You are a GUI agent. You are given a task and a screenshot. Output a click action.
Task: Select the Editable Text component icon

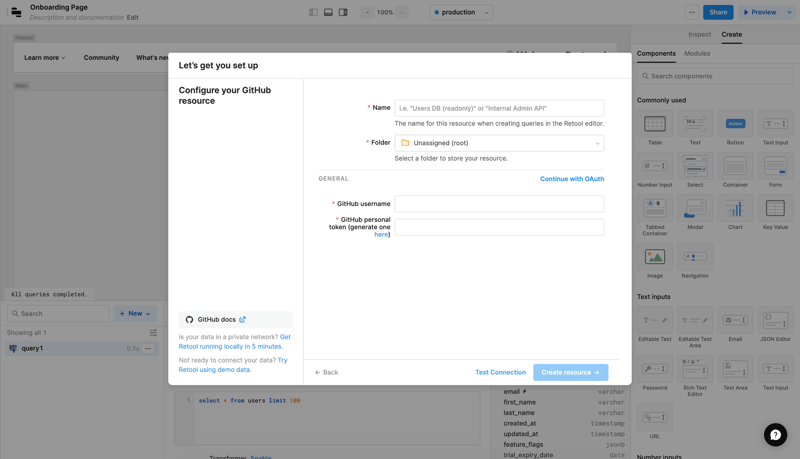[655, 320]
